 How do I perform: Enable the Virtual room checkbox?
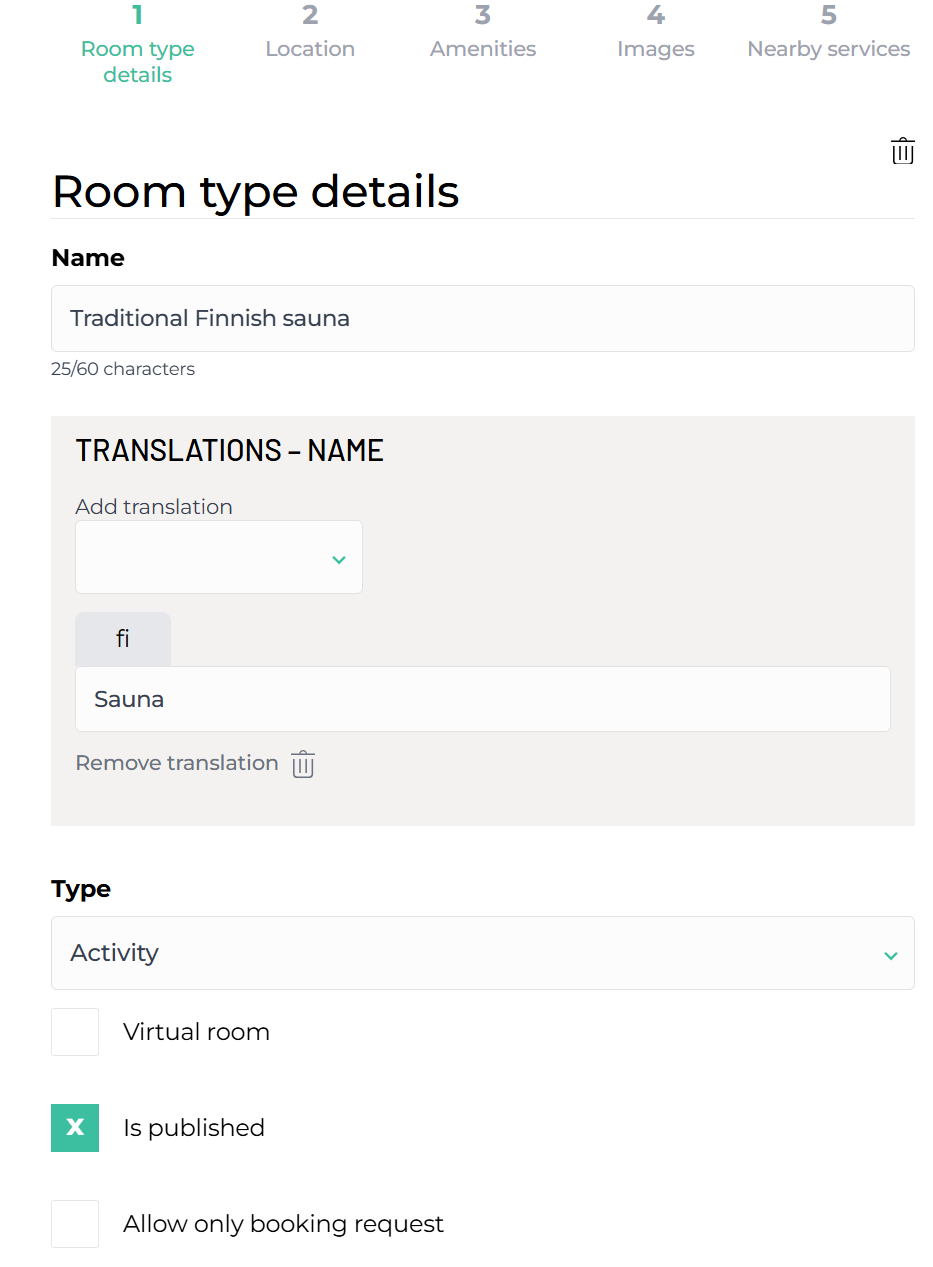75,1032
